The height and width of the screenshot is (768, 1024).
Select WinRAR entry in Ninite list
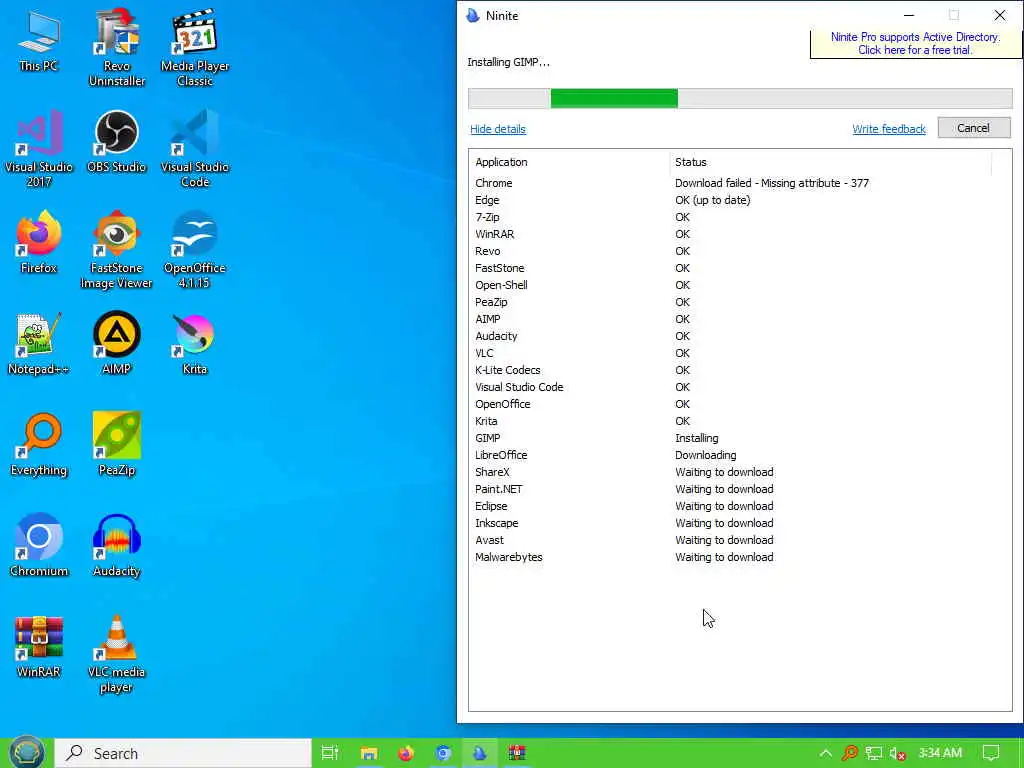pos(740,234)
